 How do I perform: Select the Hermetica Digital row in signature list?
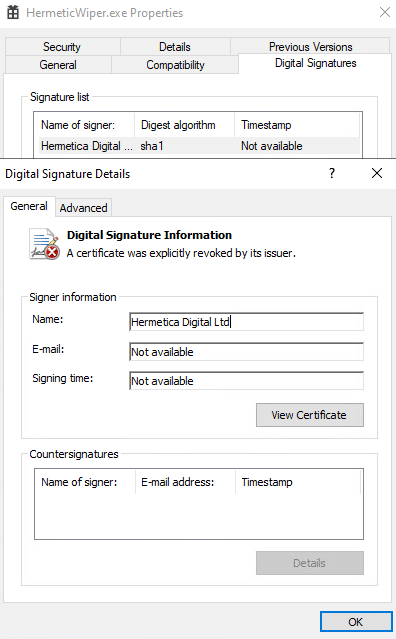tap(199, 146)
